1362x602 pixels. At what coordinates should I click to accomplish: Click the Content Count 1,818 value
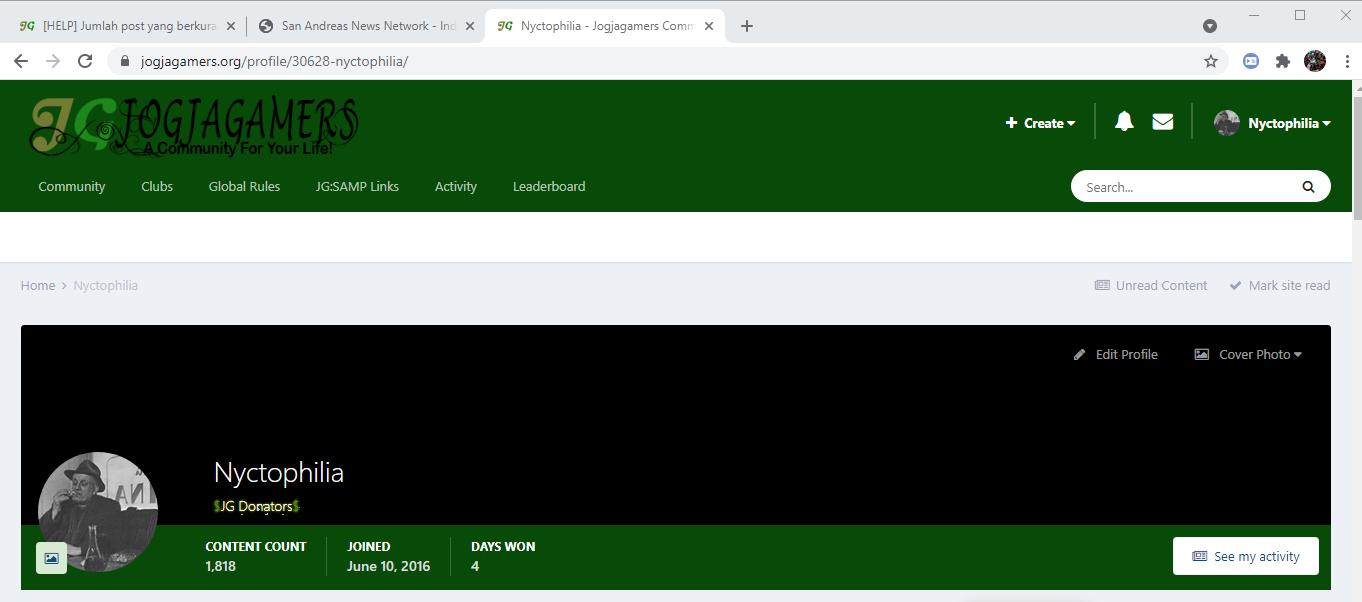(x=220, y=566)
